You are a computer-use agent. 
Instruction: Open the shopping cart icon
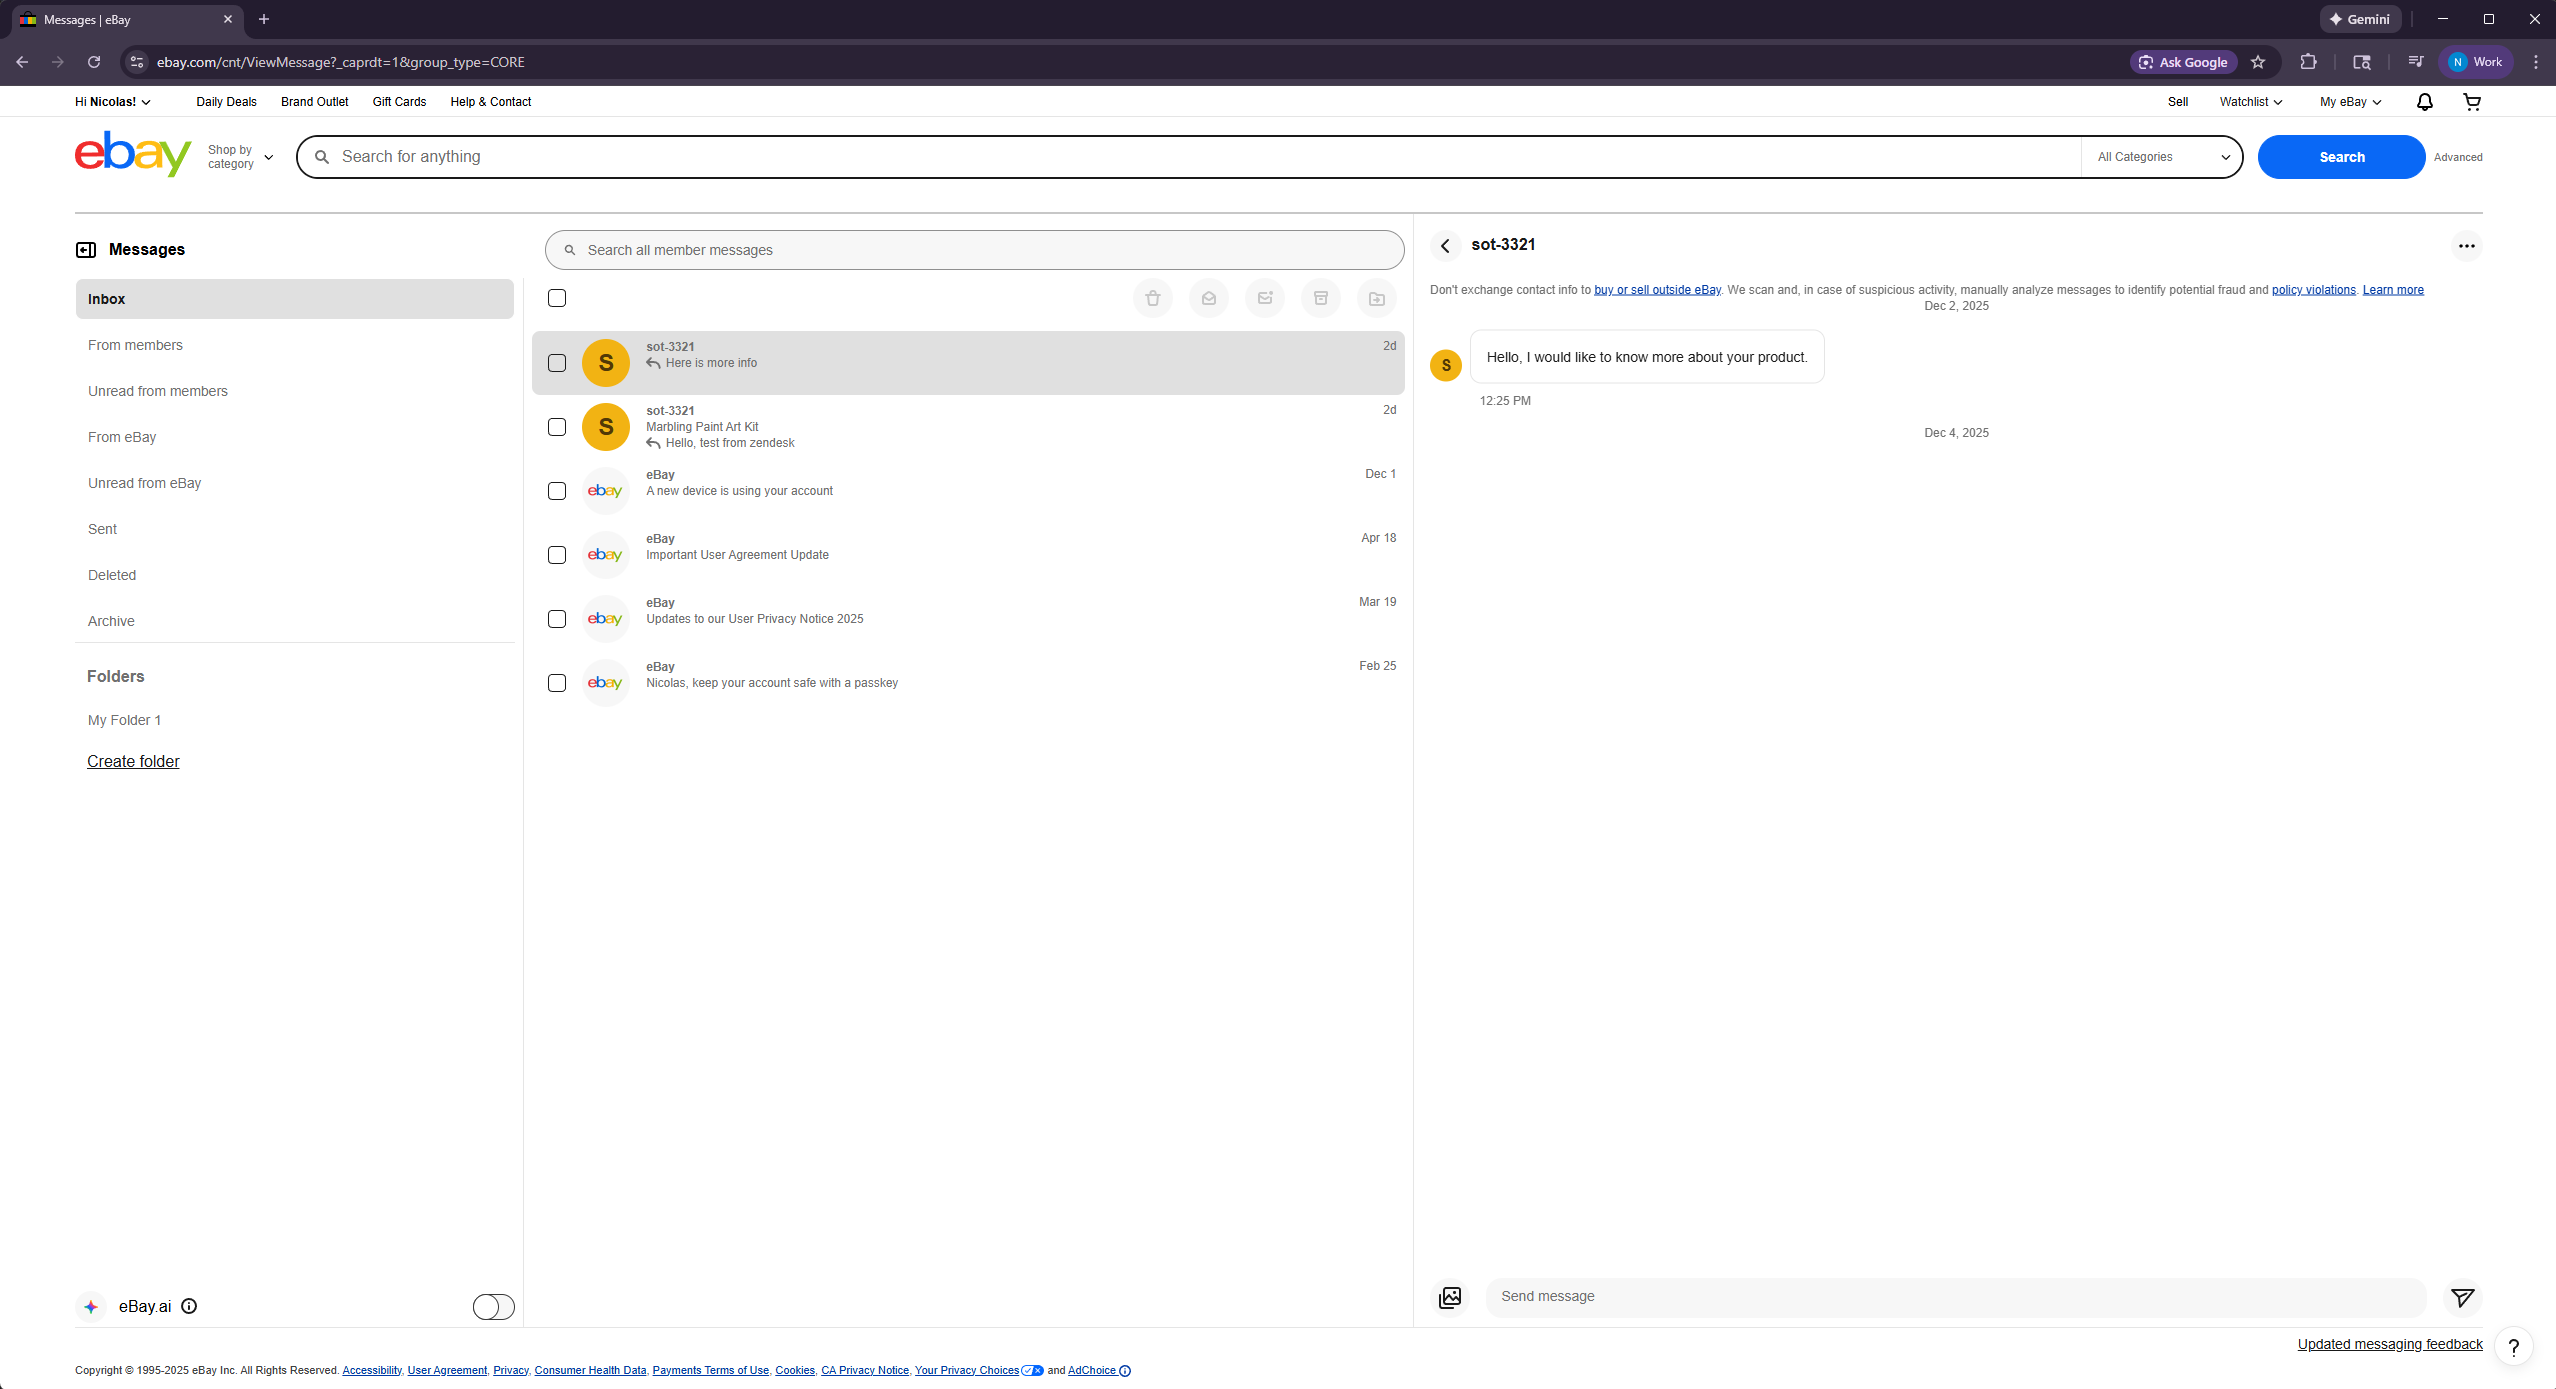click(2471, 102)
